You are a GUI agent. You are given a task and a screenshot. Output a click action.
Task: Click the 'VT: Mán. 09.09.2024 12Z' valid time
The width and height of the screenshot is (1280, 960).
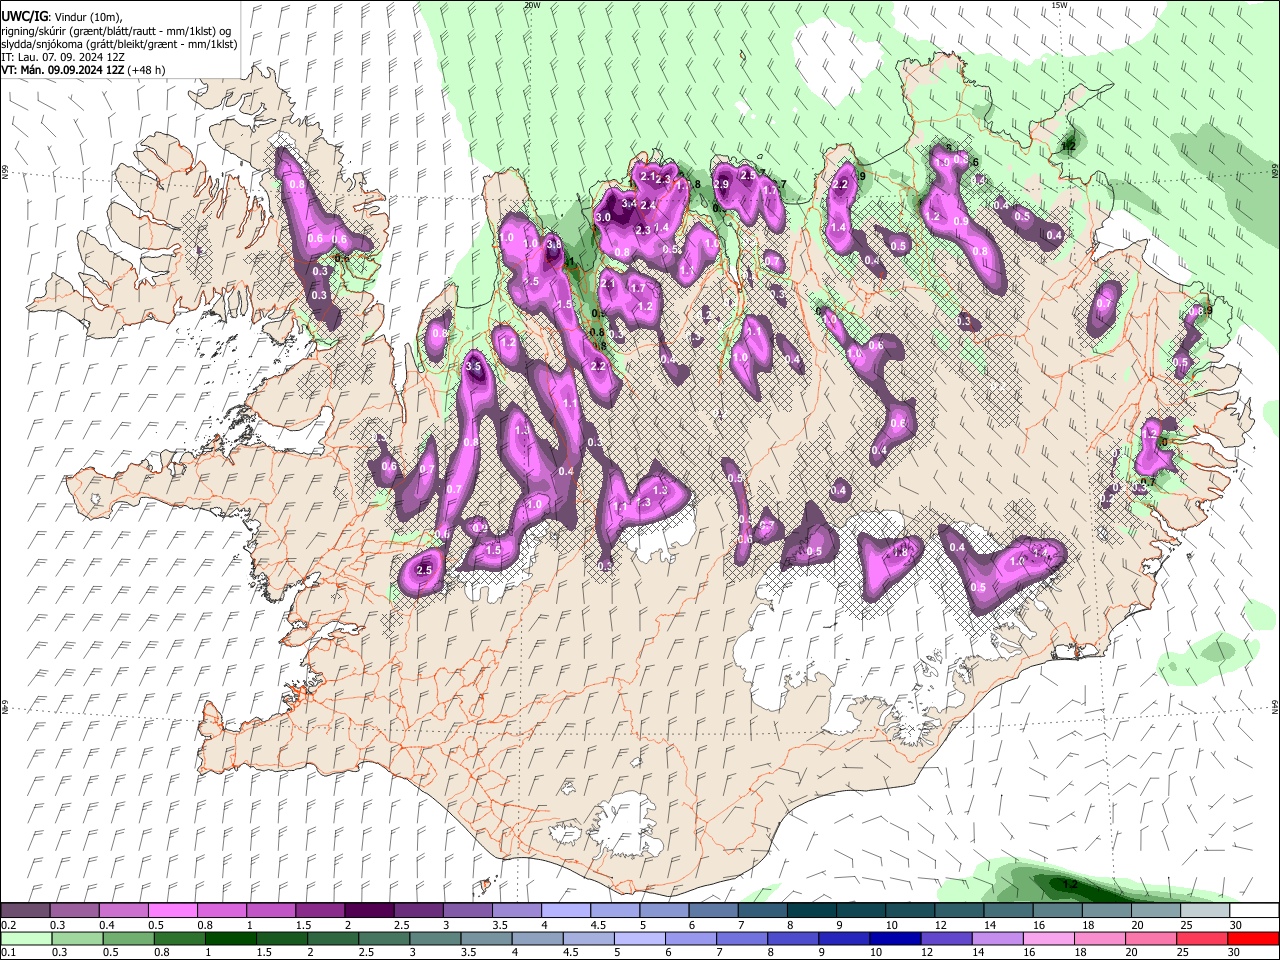pyautogui.click(x=63, y=70)
